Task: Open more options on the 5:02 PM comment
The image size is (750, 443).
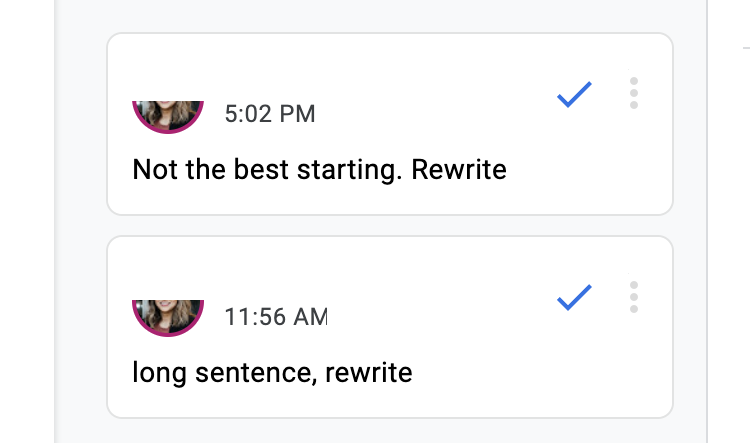Action: point(634,93)
